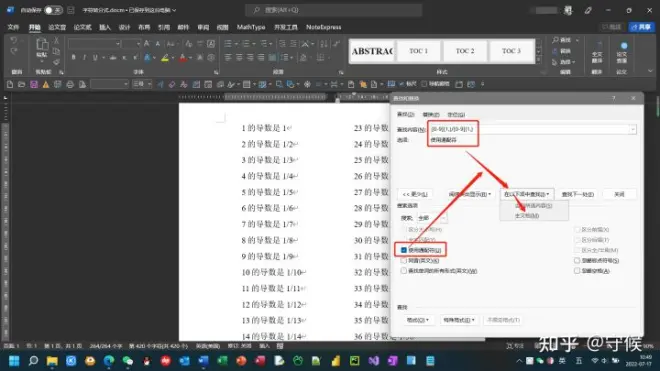This screenshot has width=660, height=371.
Task: Click inside the 查找内容 search text field
Action: click(x=532, y=129)
